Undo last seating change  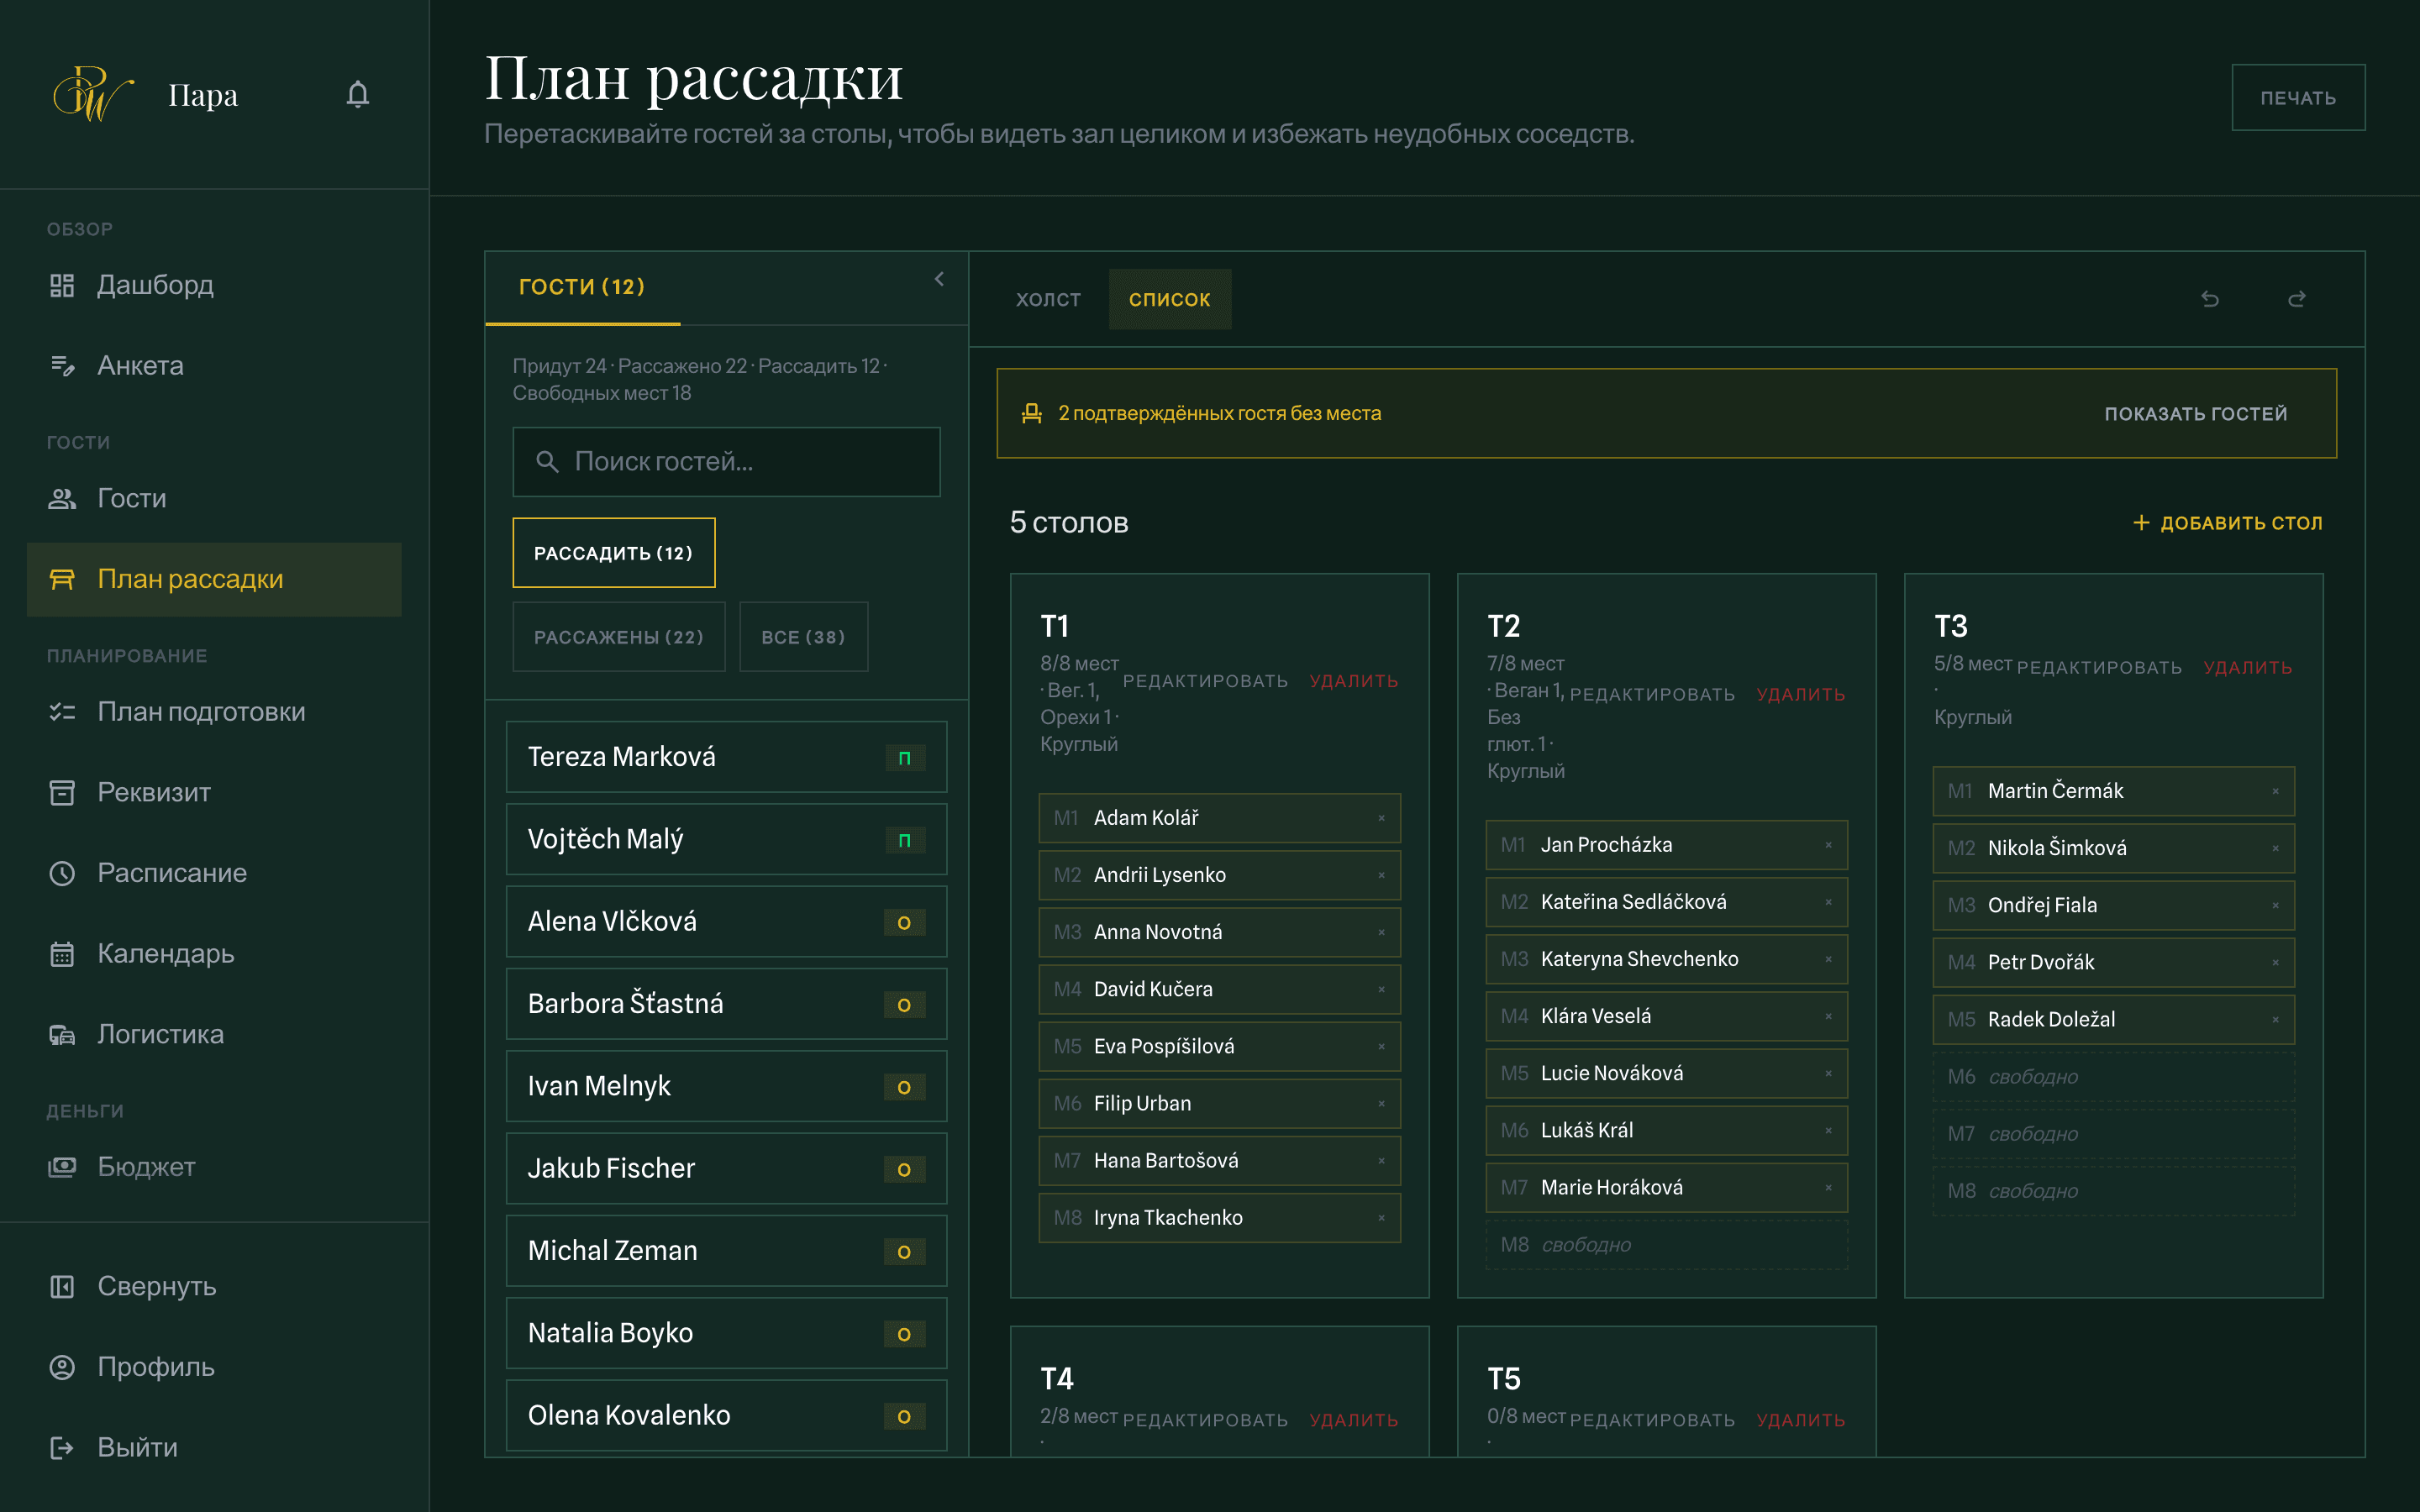[x=2210, y=299]
